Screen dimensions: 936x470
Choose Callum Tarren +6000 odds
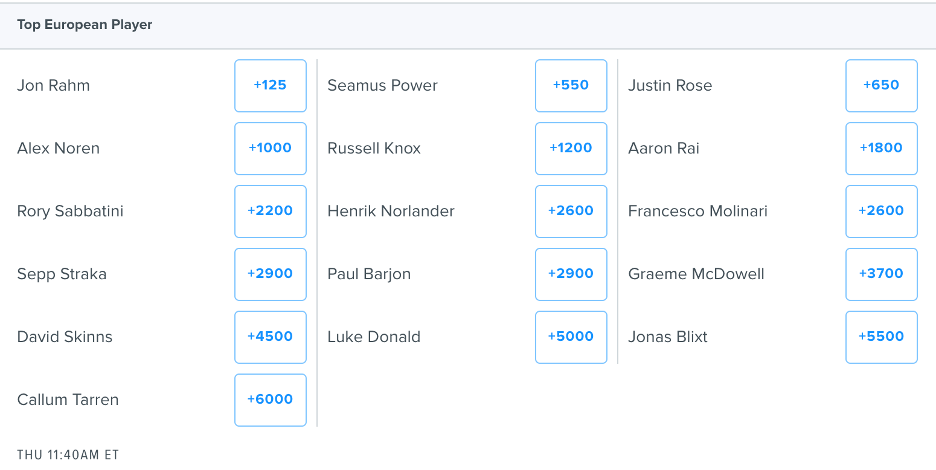[x=270, y=400]
